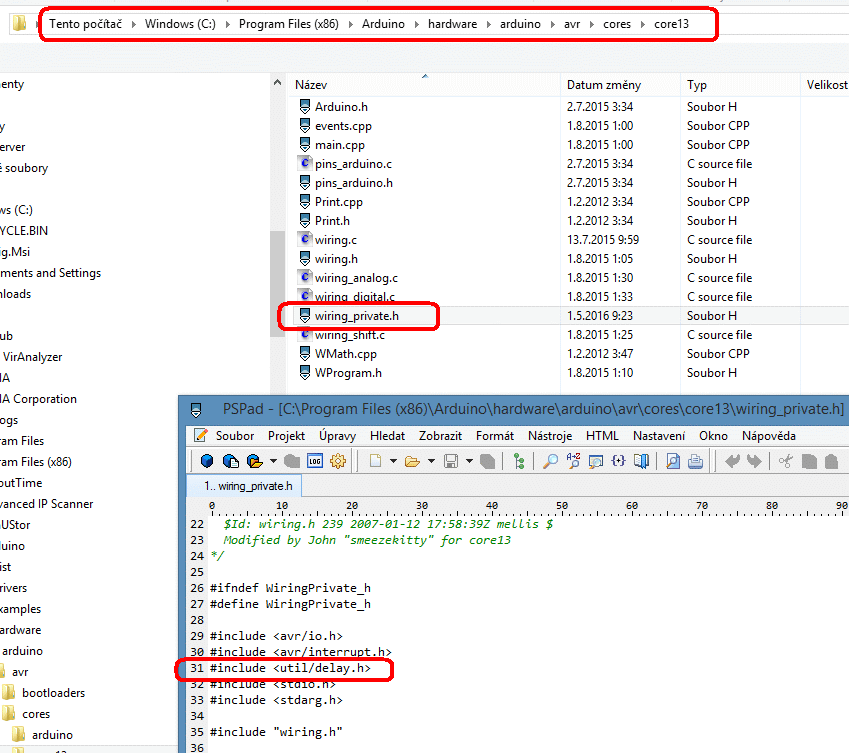
Task: Click the document icon left of Soubor menu
Action: [x=200, y=435]
